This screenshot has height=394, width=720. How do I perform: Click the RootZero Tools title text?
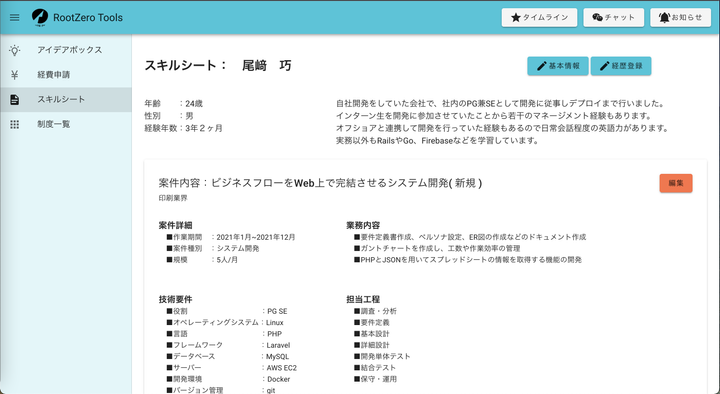coord(88,18)
